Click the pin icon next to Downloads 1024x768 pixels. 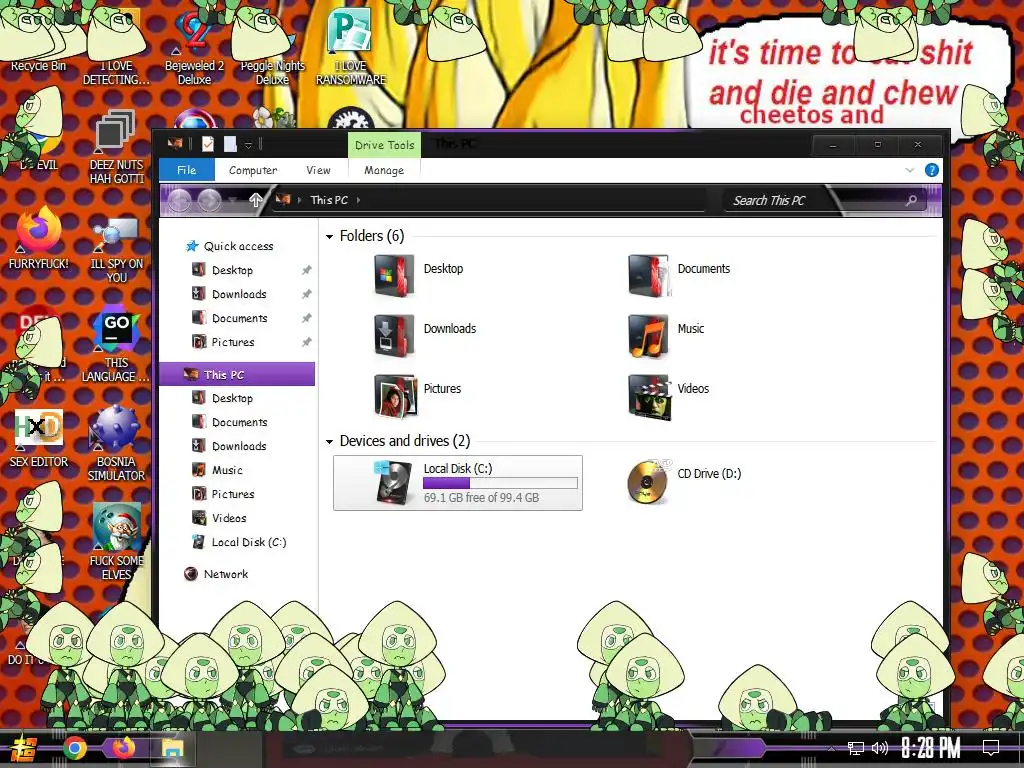pyautogui.click(x=306, y=294)
